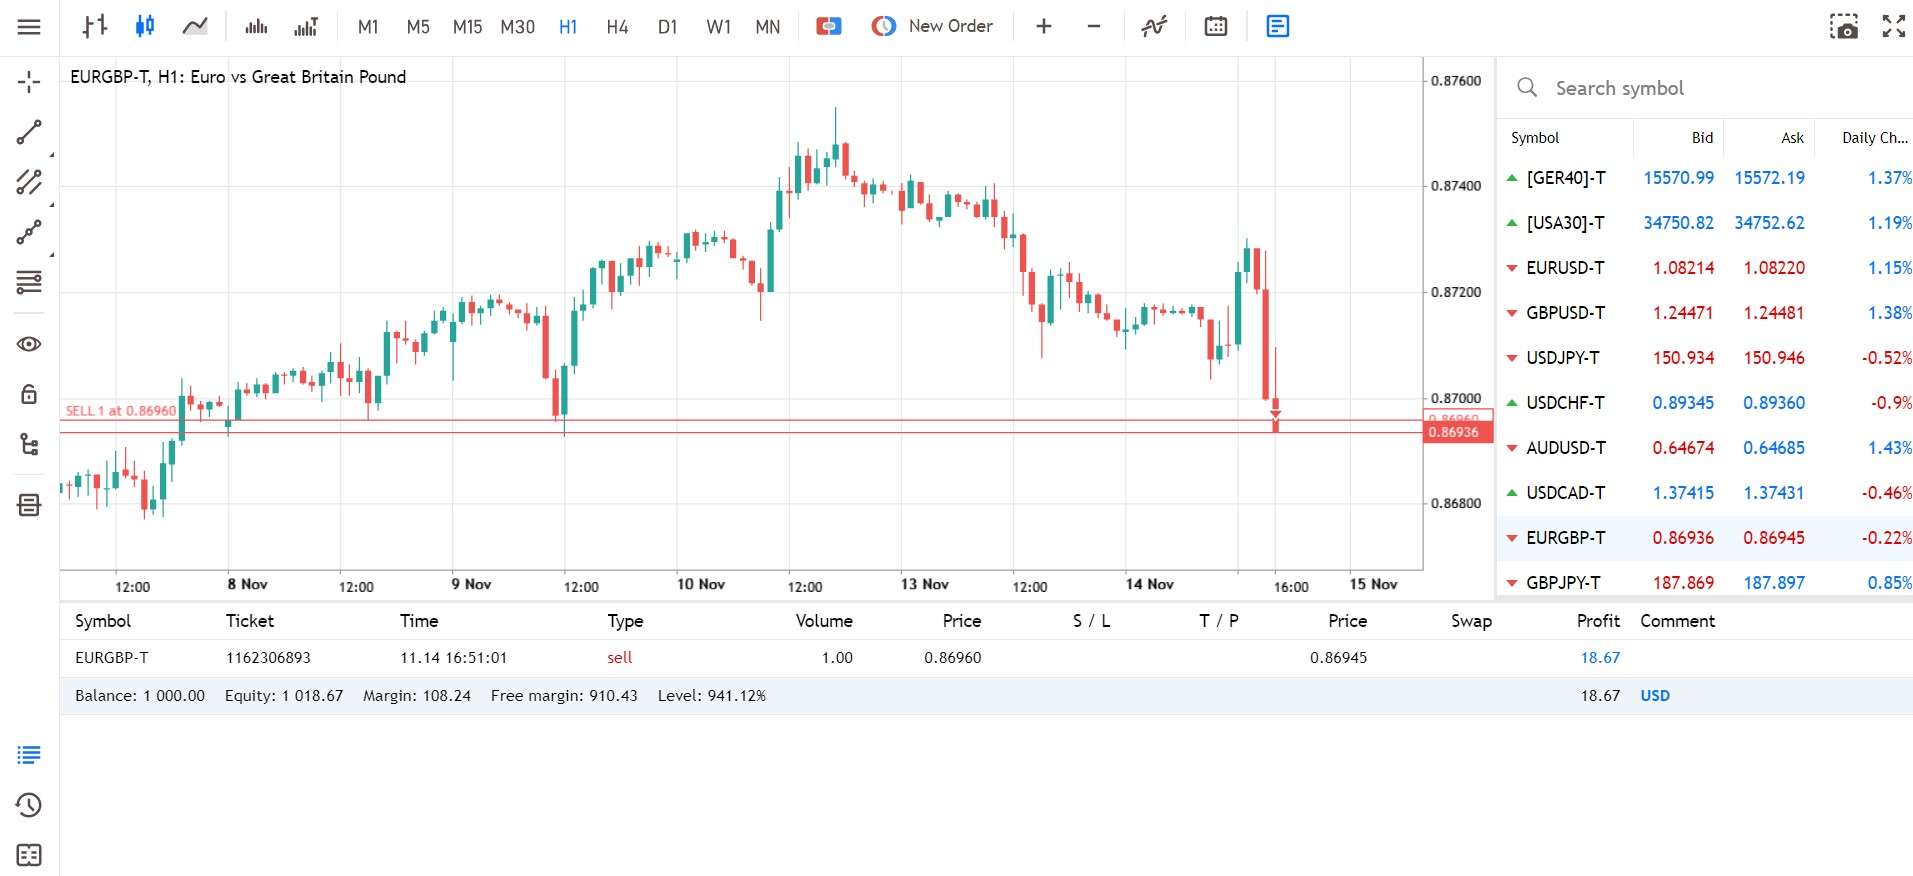
Task: Select EURGBP-T row in Market Watch
Action: tap(1705, 538)
